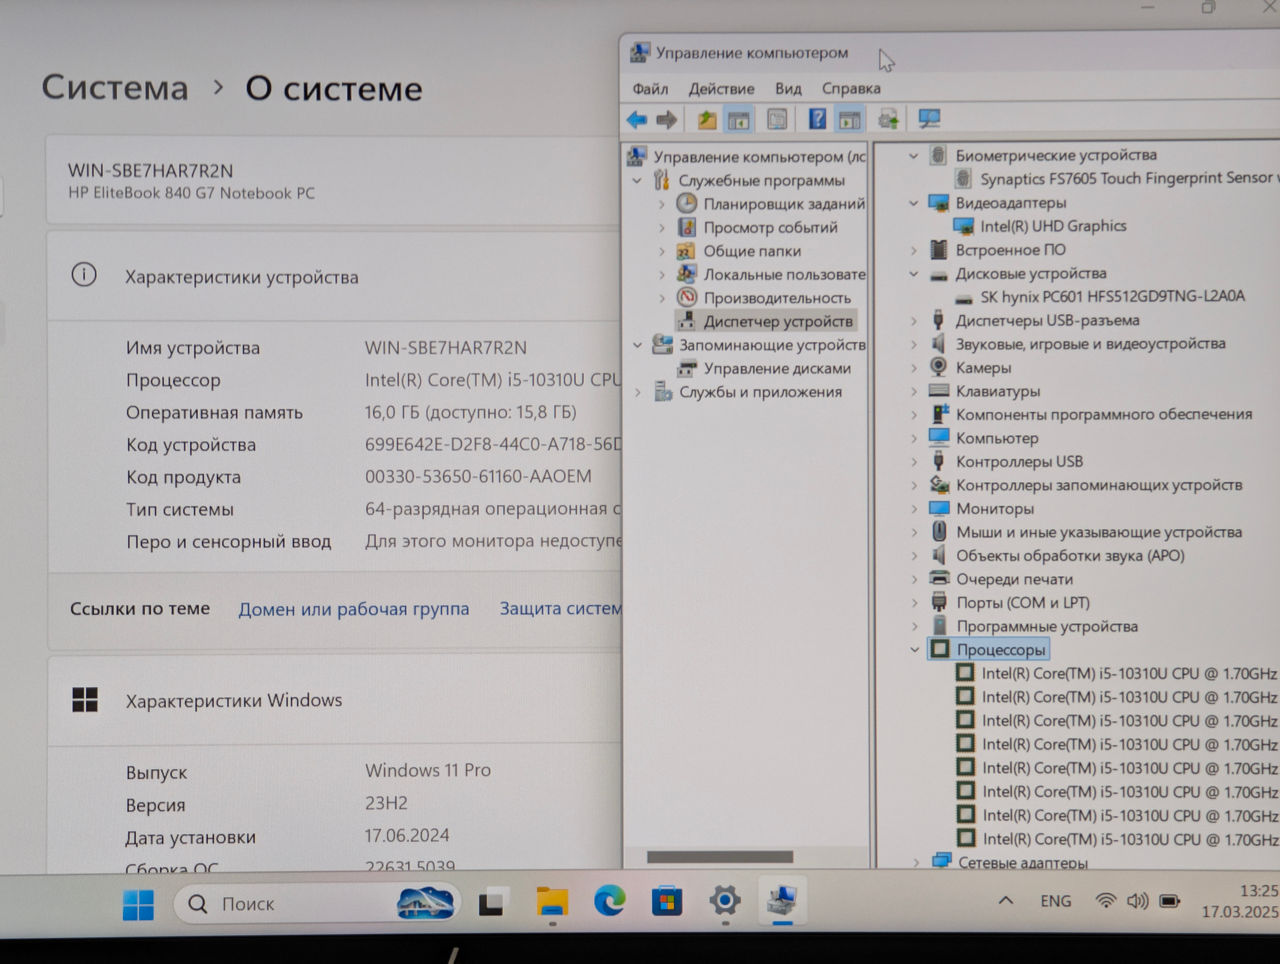Screen dimensions: 1280x964
Task: Show hidden tray icons chevron
Action: pos(1006,901)
